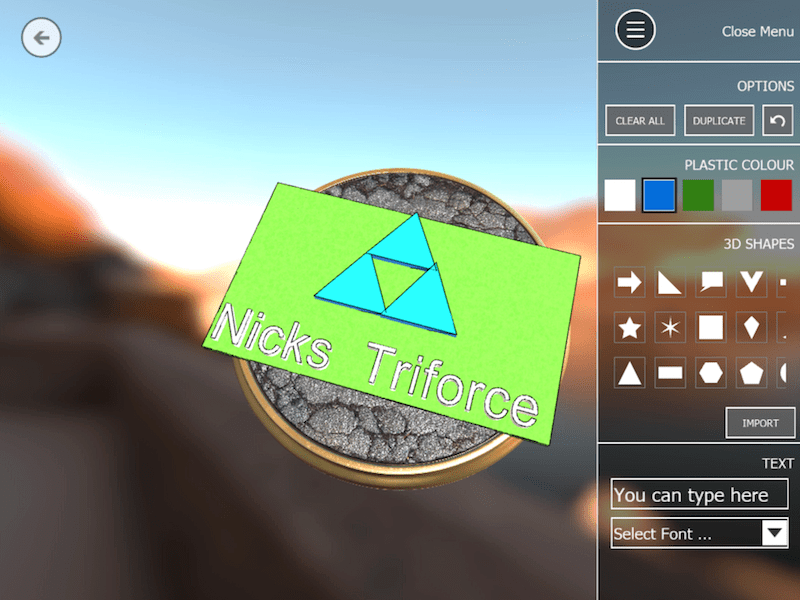800x600 pixels.
Task: Add the pentagon 3D shape
Action: tap(752, 372)
